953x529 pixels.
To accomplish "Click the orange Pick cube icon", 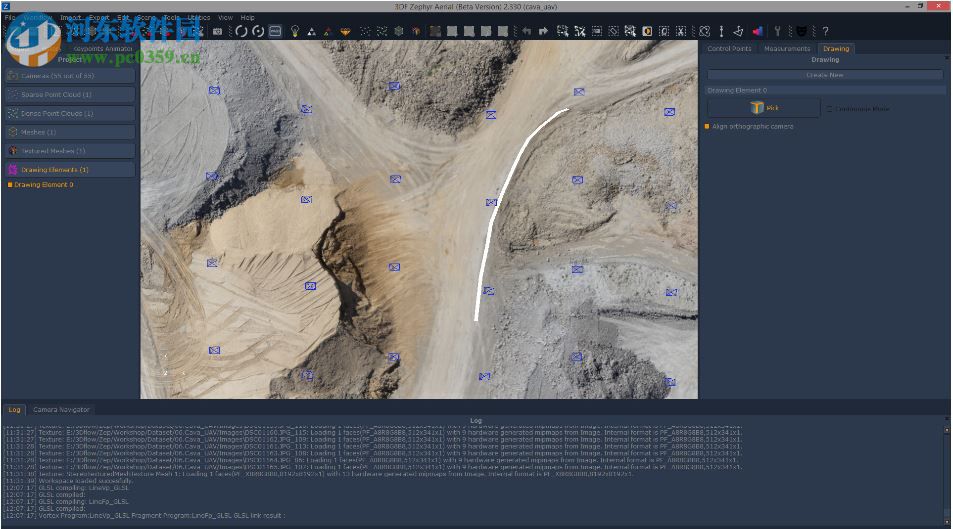I will coord(757,108).
